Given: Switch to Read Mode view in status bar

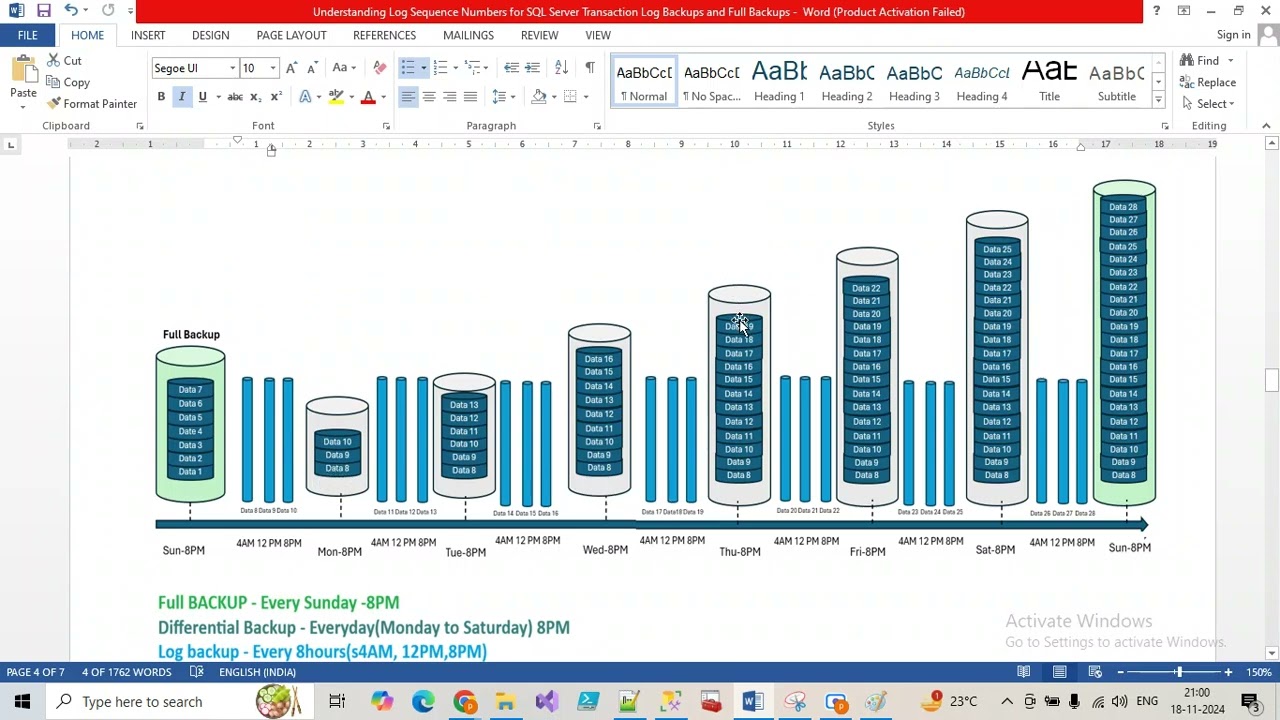Looking at the screenshot, I should pos(1024,672).
